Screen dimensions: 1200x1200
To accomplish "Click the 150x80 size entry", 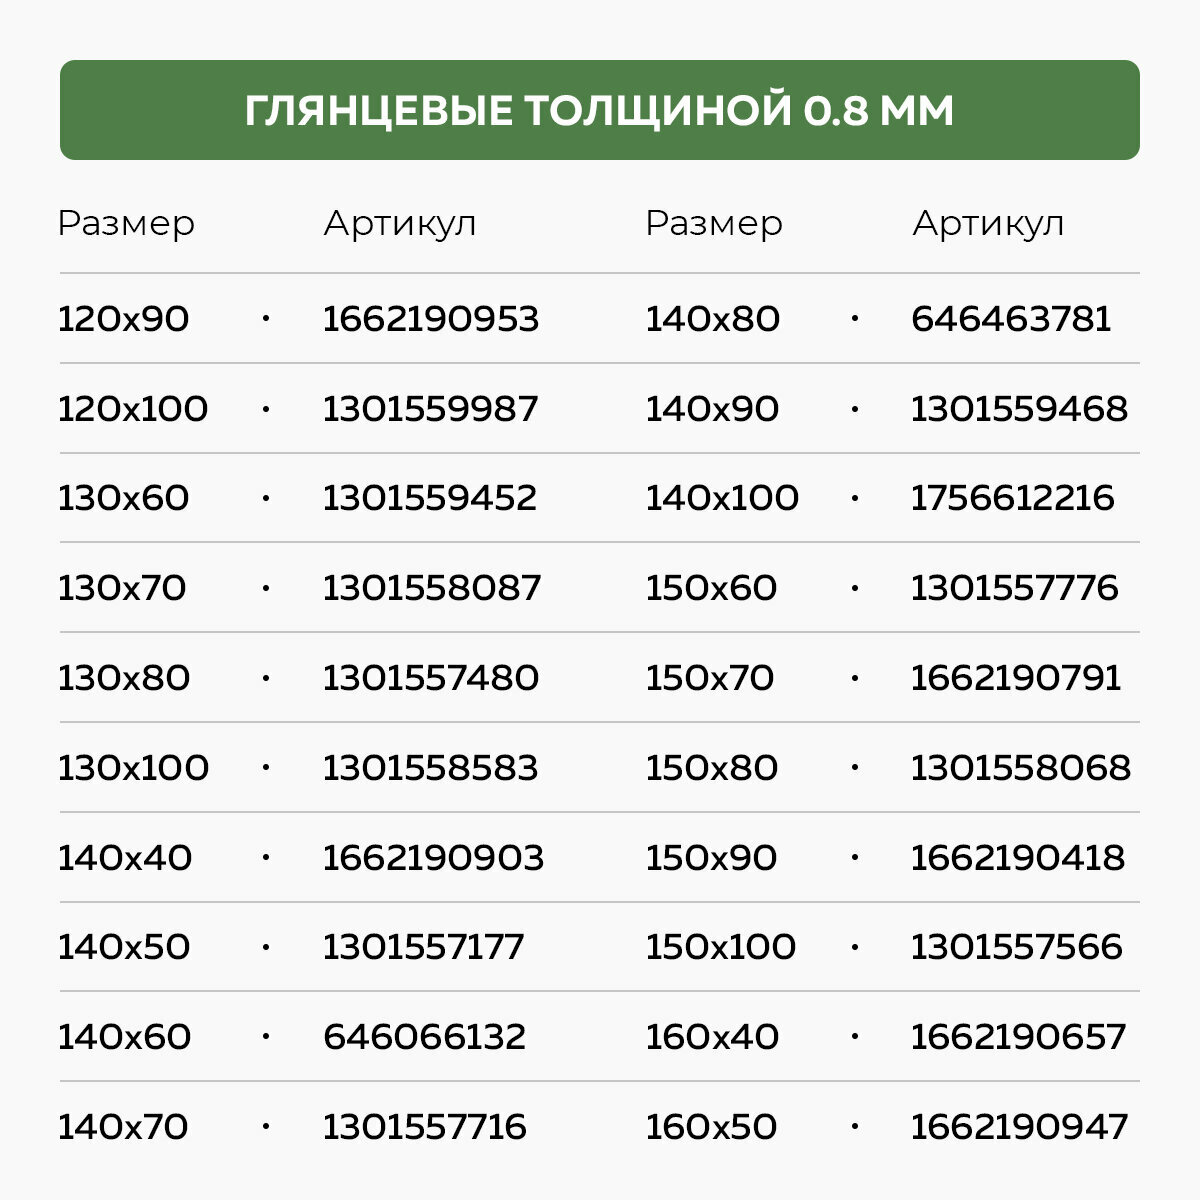I will coord(712,768).
